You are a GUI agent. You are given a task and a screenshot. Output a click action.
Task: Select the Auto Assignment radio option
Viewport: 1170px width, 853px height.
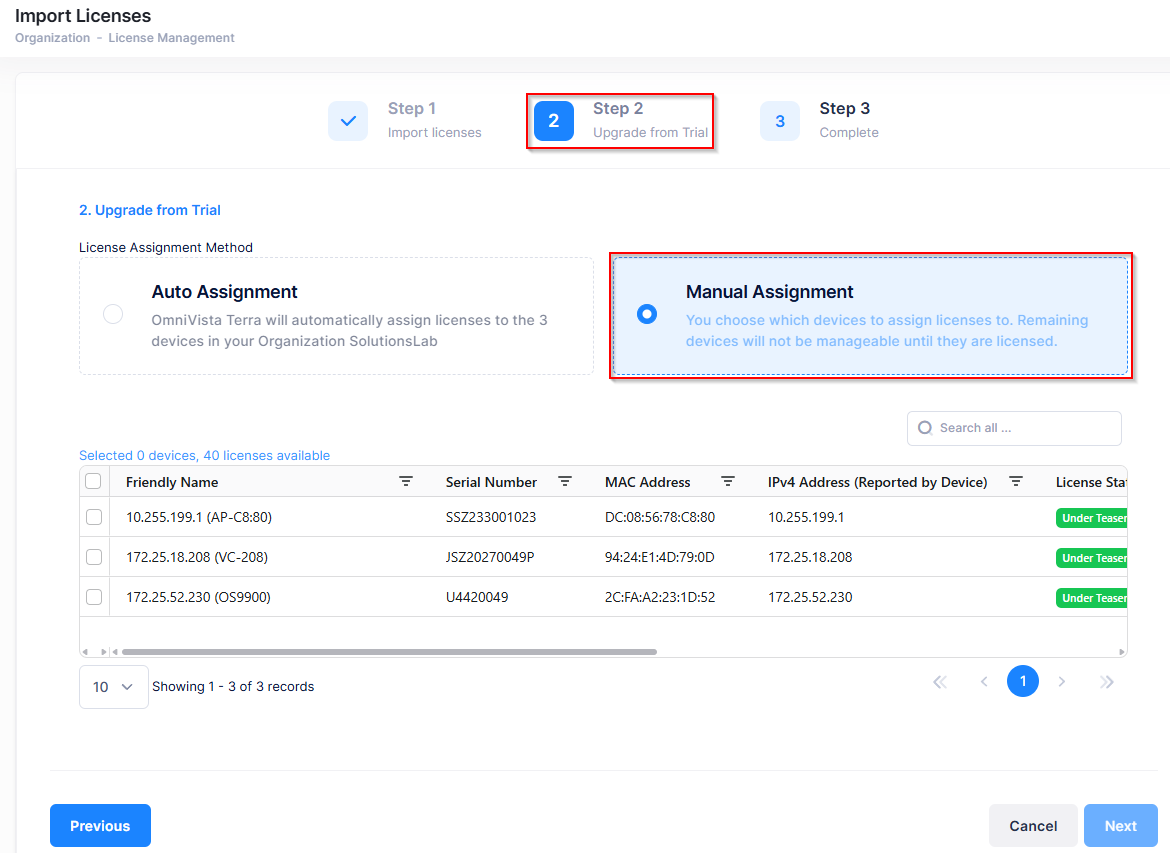click(113, 314)
